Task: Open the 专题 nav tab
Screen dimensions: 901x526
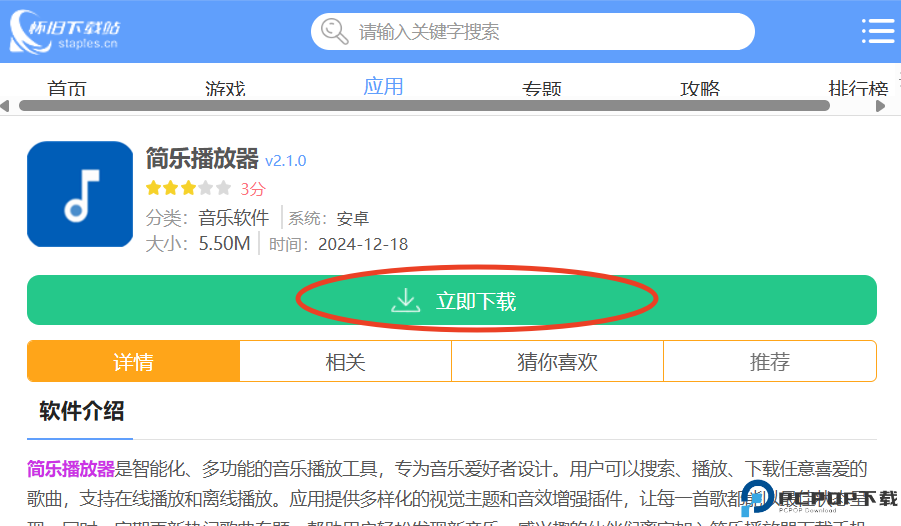Action: pyautogui.click(x=542, y=89)
